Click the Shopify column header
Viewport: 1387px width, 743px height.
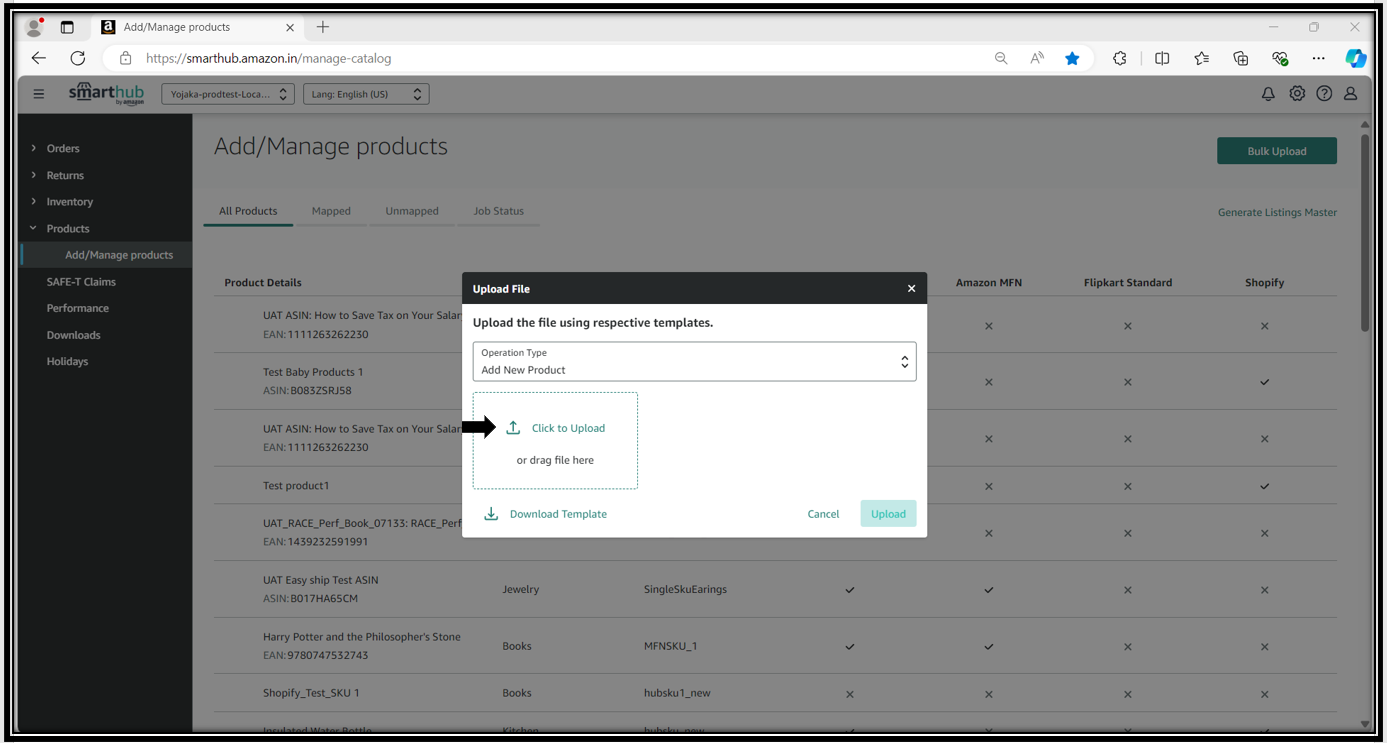tap(1264, 283)
